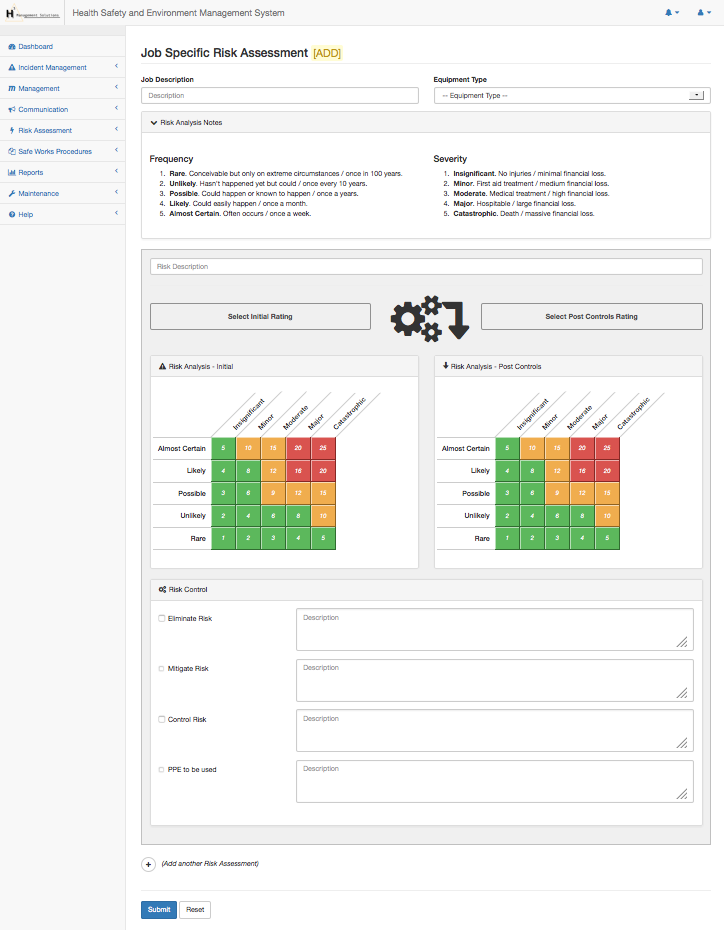Open the Risk Assessment sidebar menu

point(45,131)
